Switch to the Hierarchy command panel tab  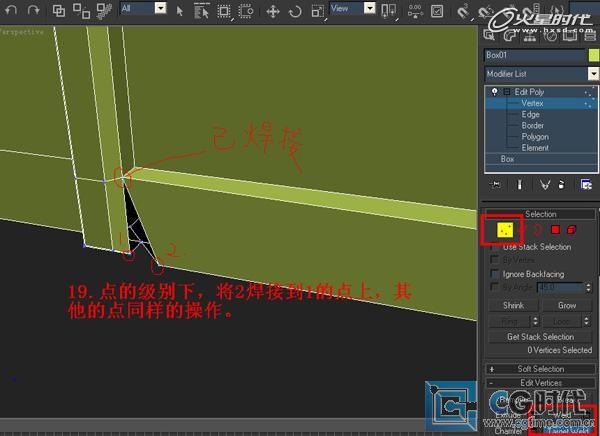529,36
